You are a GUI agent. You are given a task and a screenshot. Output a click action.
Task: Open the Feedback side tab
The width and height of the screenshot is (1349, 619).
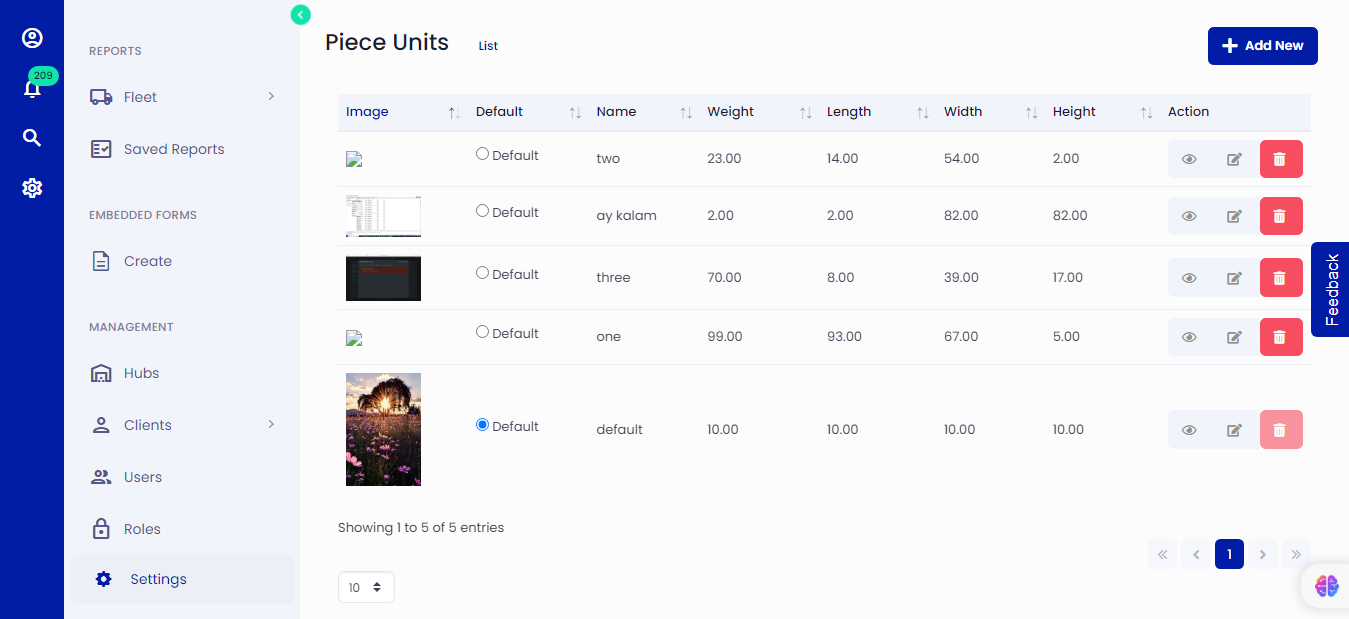pos(1331,289)
